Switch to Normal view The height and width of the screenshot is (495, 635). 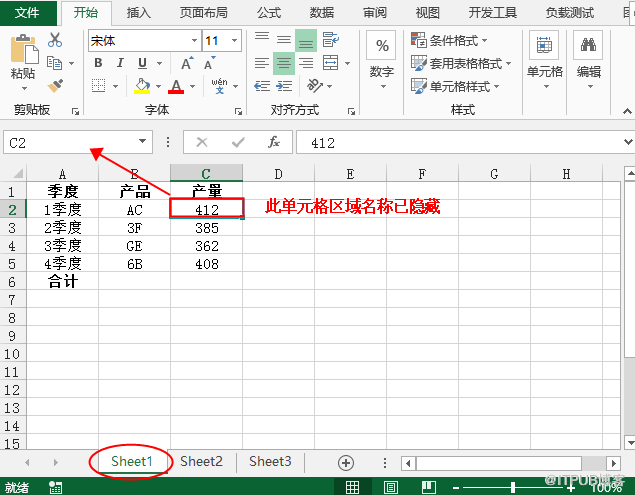click(352, 487)
